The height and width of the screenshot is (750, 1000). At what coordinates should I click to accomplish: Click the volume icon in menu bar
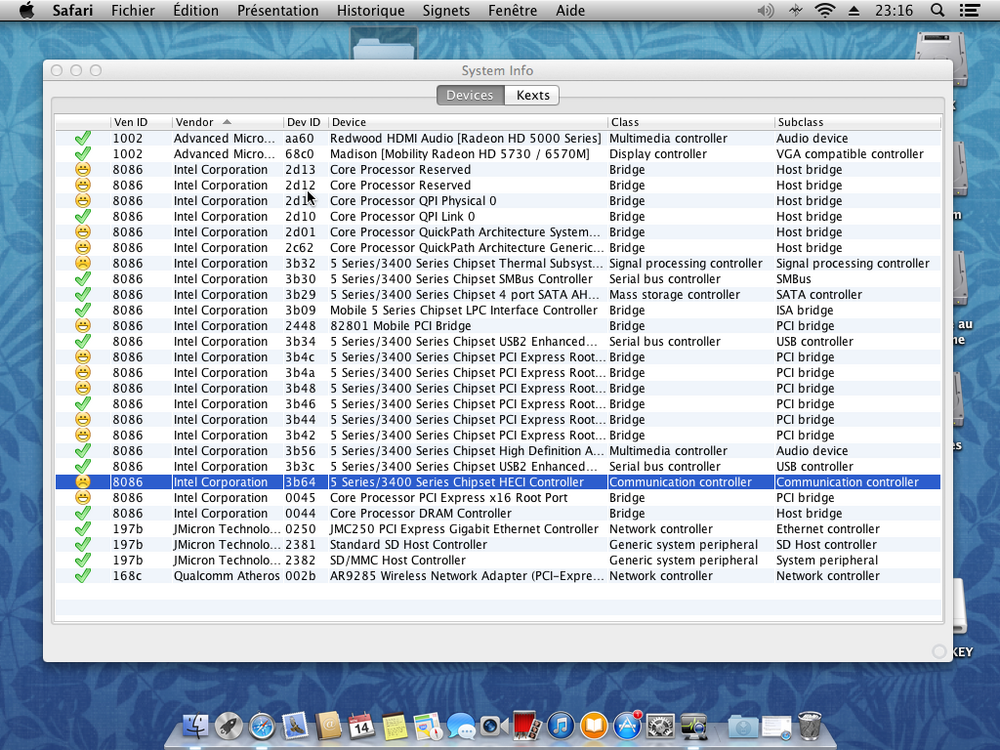tap(766, 10)
